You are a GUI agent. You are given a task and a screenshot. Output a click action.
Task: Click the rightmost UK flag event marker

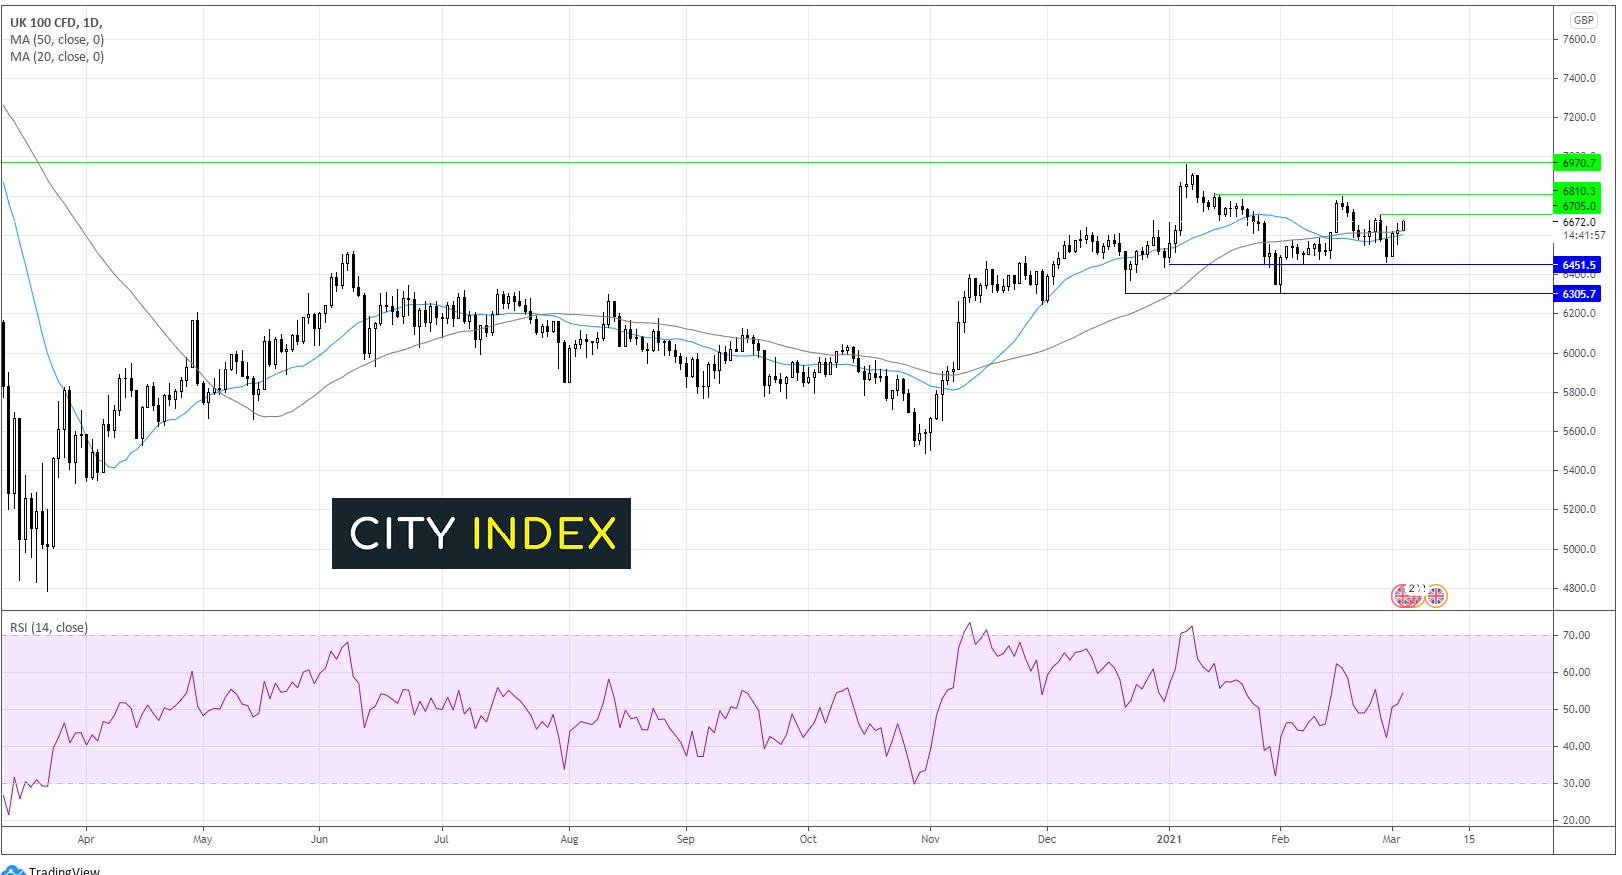tap(1436, 596)
